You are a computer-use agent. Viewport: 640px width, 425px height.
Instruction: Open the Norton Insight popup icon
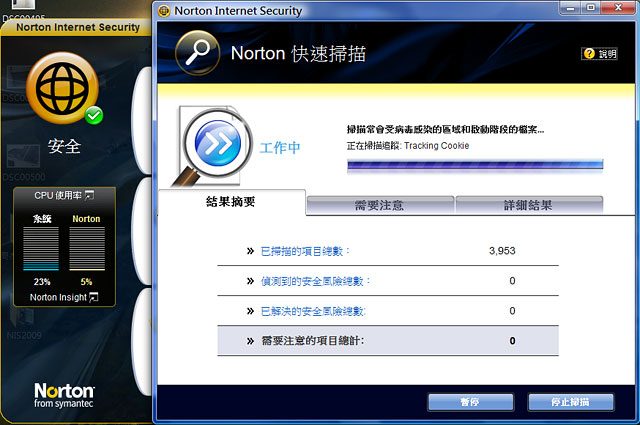tap(93, 297)
